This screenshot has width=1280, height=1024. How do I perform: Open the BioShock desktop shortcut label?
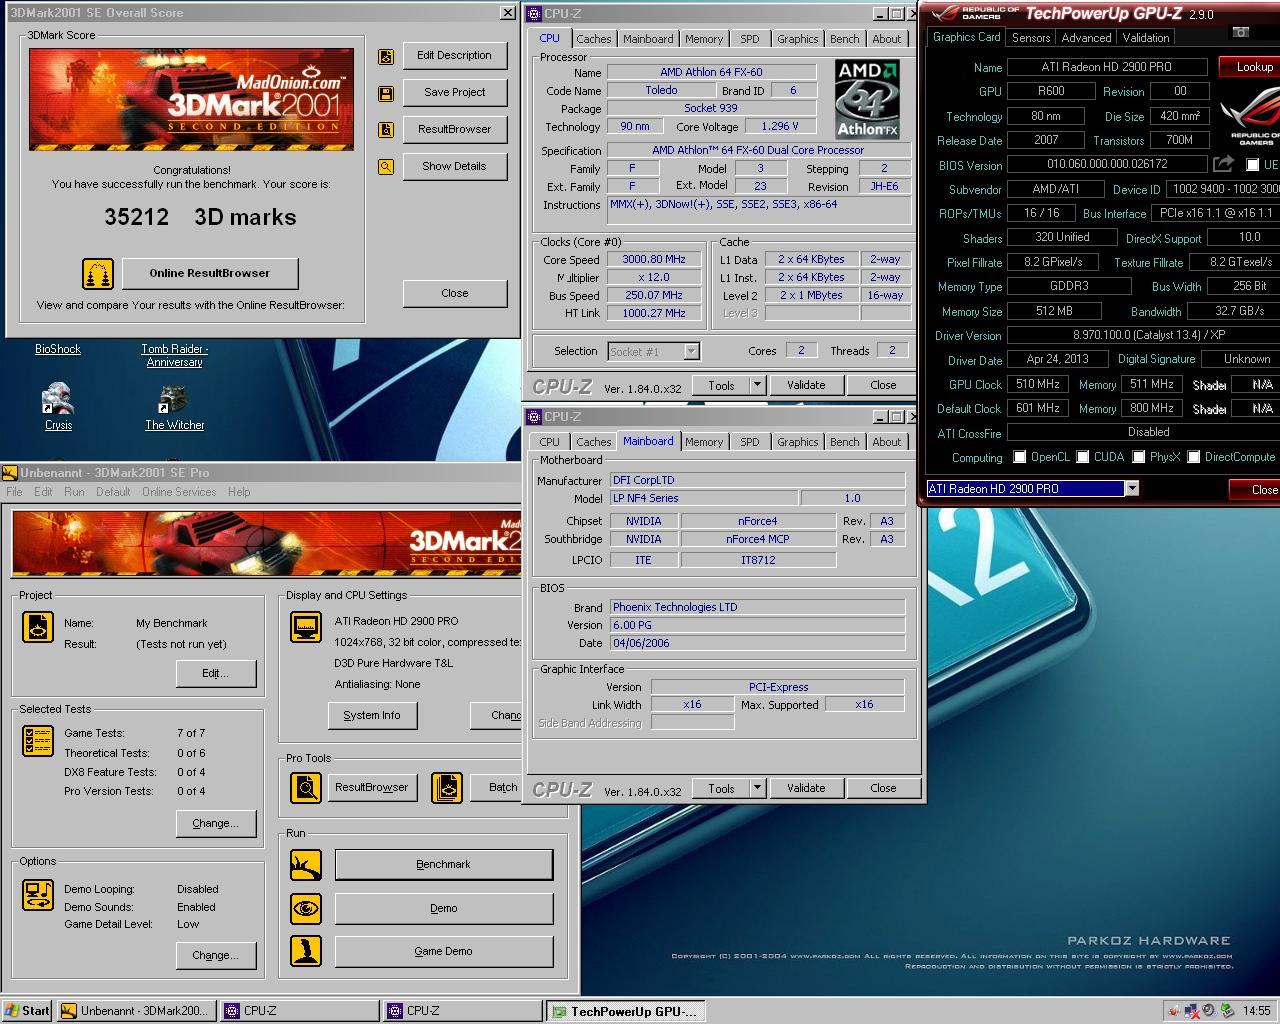tap(58, 349)
